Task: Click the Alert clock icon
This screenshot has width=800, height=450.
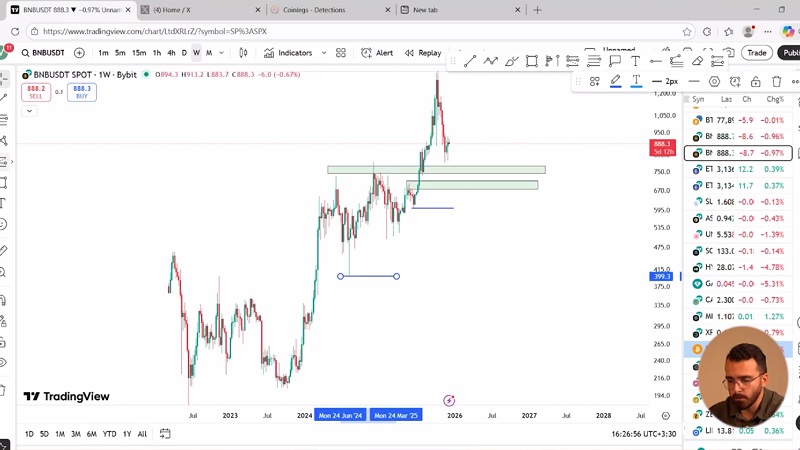Action: 368,53
